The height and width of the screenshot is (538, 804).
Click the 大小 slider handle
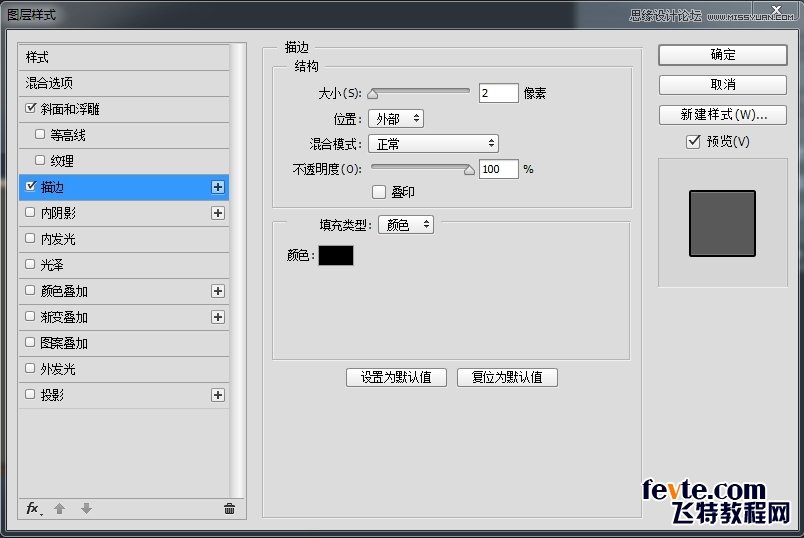(x=373, y=94)
